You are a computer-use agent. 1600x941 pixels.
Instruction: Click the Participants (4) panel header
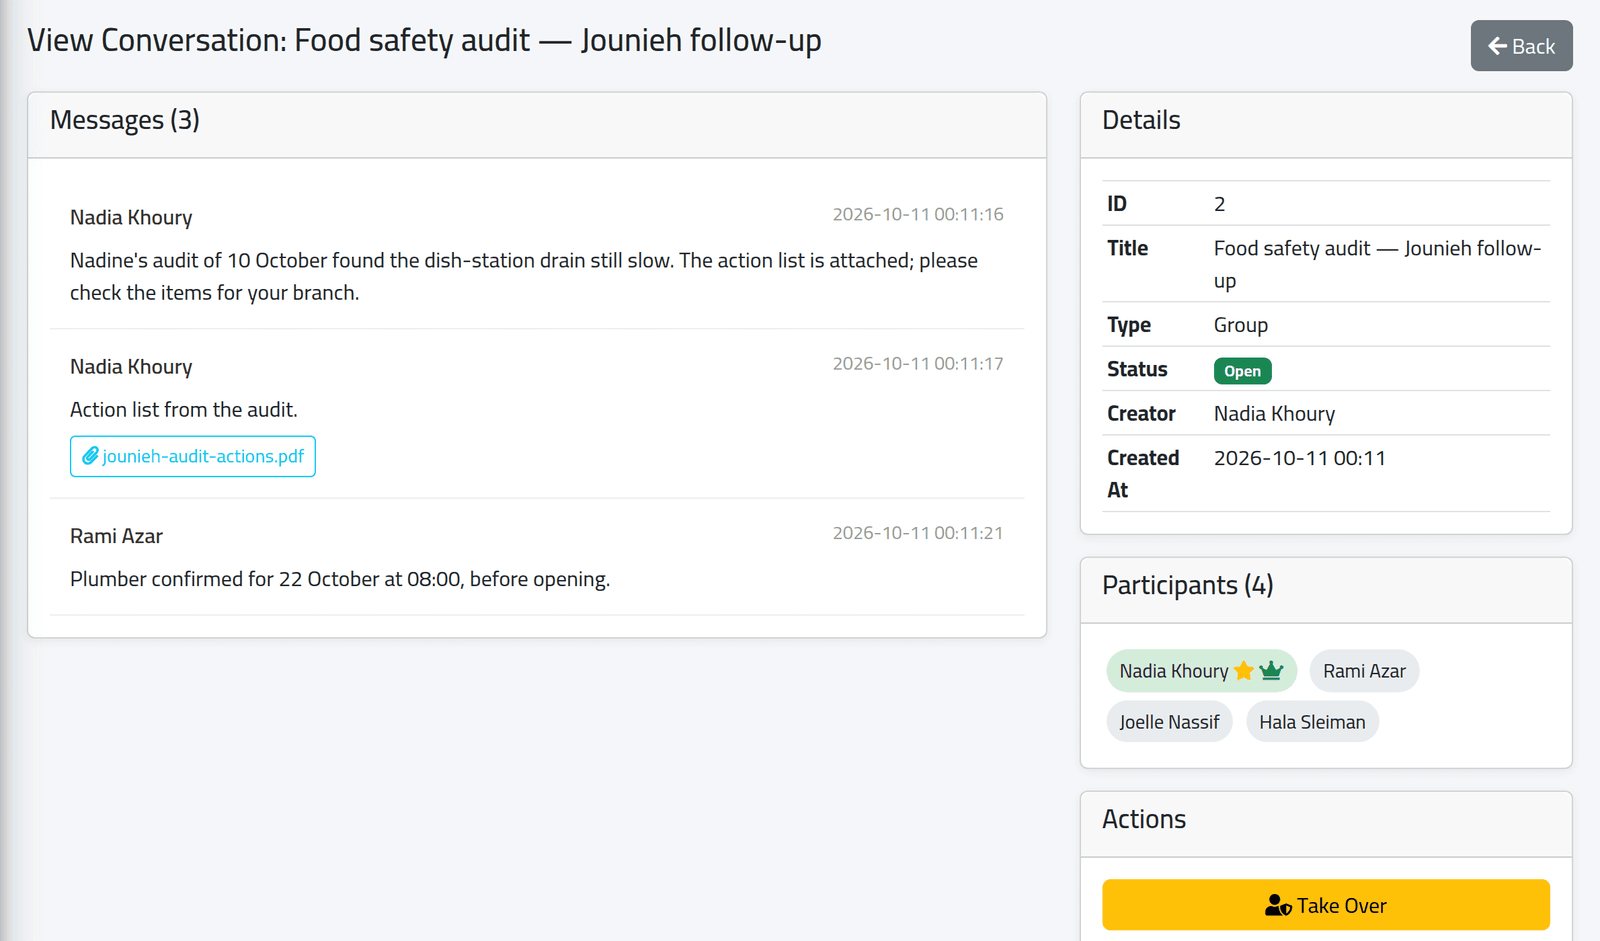[1326, 590]
